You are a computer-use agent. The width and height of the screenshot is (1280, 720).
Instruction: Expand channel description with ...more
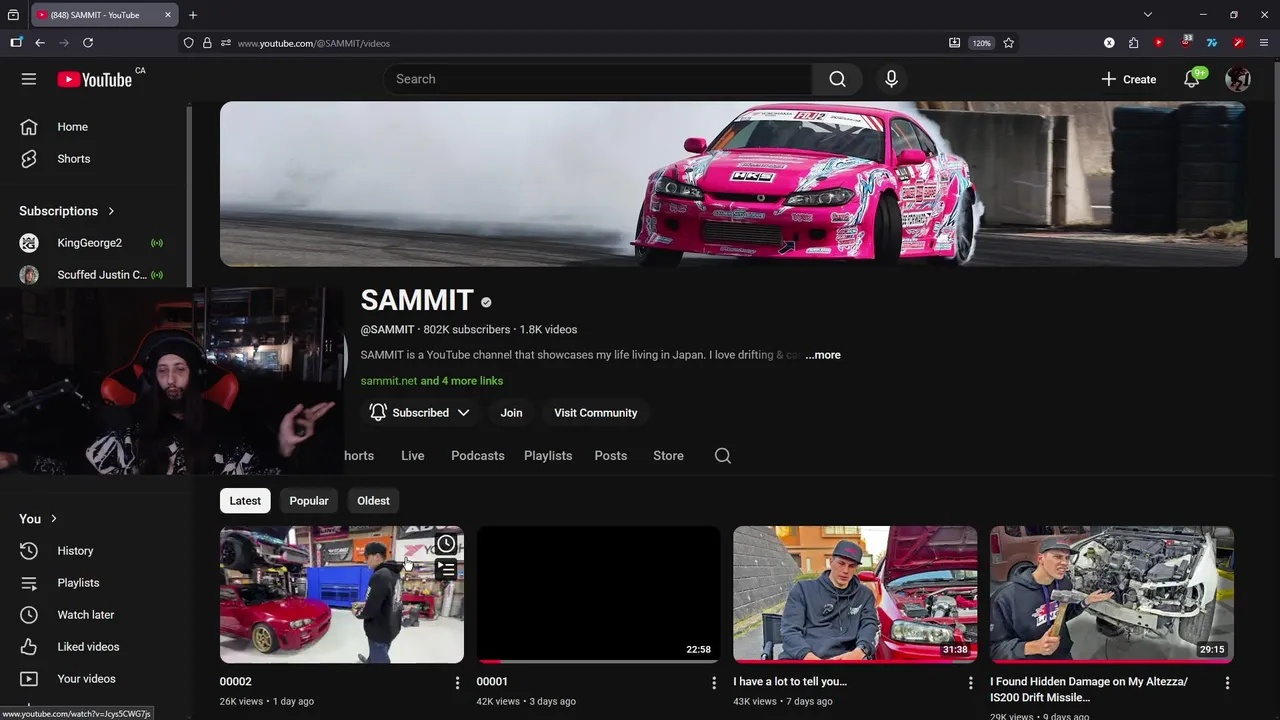(823, 355)
